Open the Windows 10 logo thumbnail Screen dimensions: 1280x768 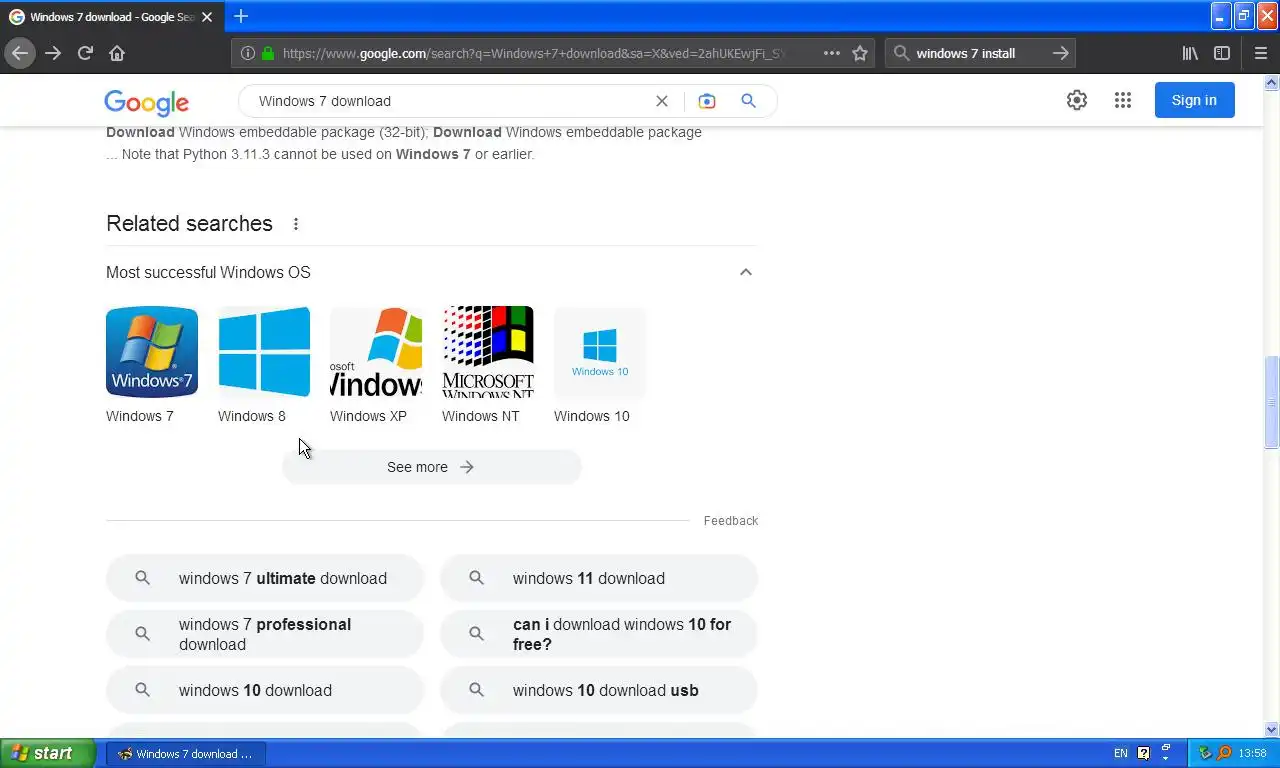coord(600,352)
